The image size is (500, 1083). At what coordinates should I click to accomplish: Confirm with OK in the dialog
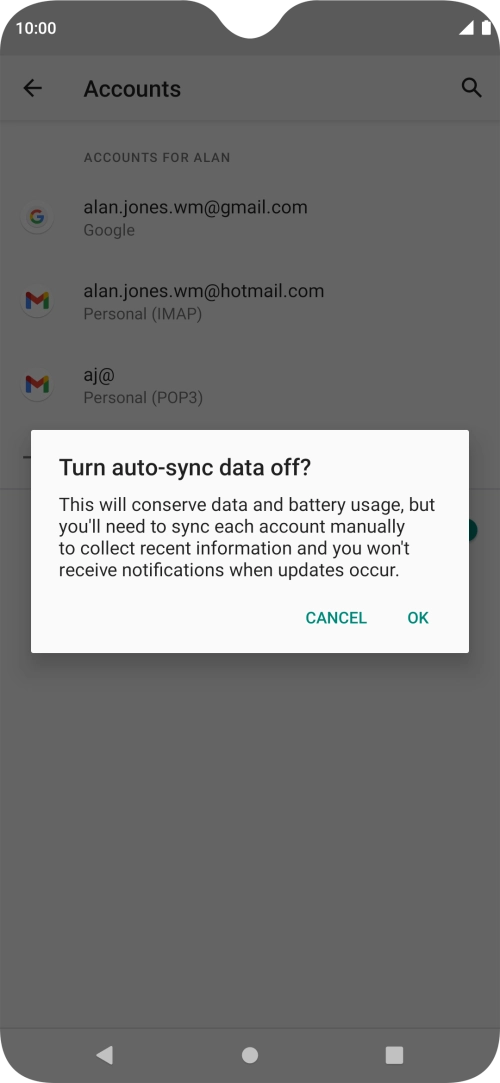pyautogui.click(x=418, y=617)
